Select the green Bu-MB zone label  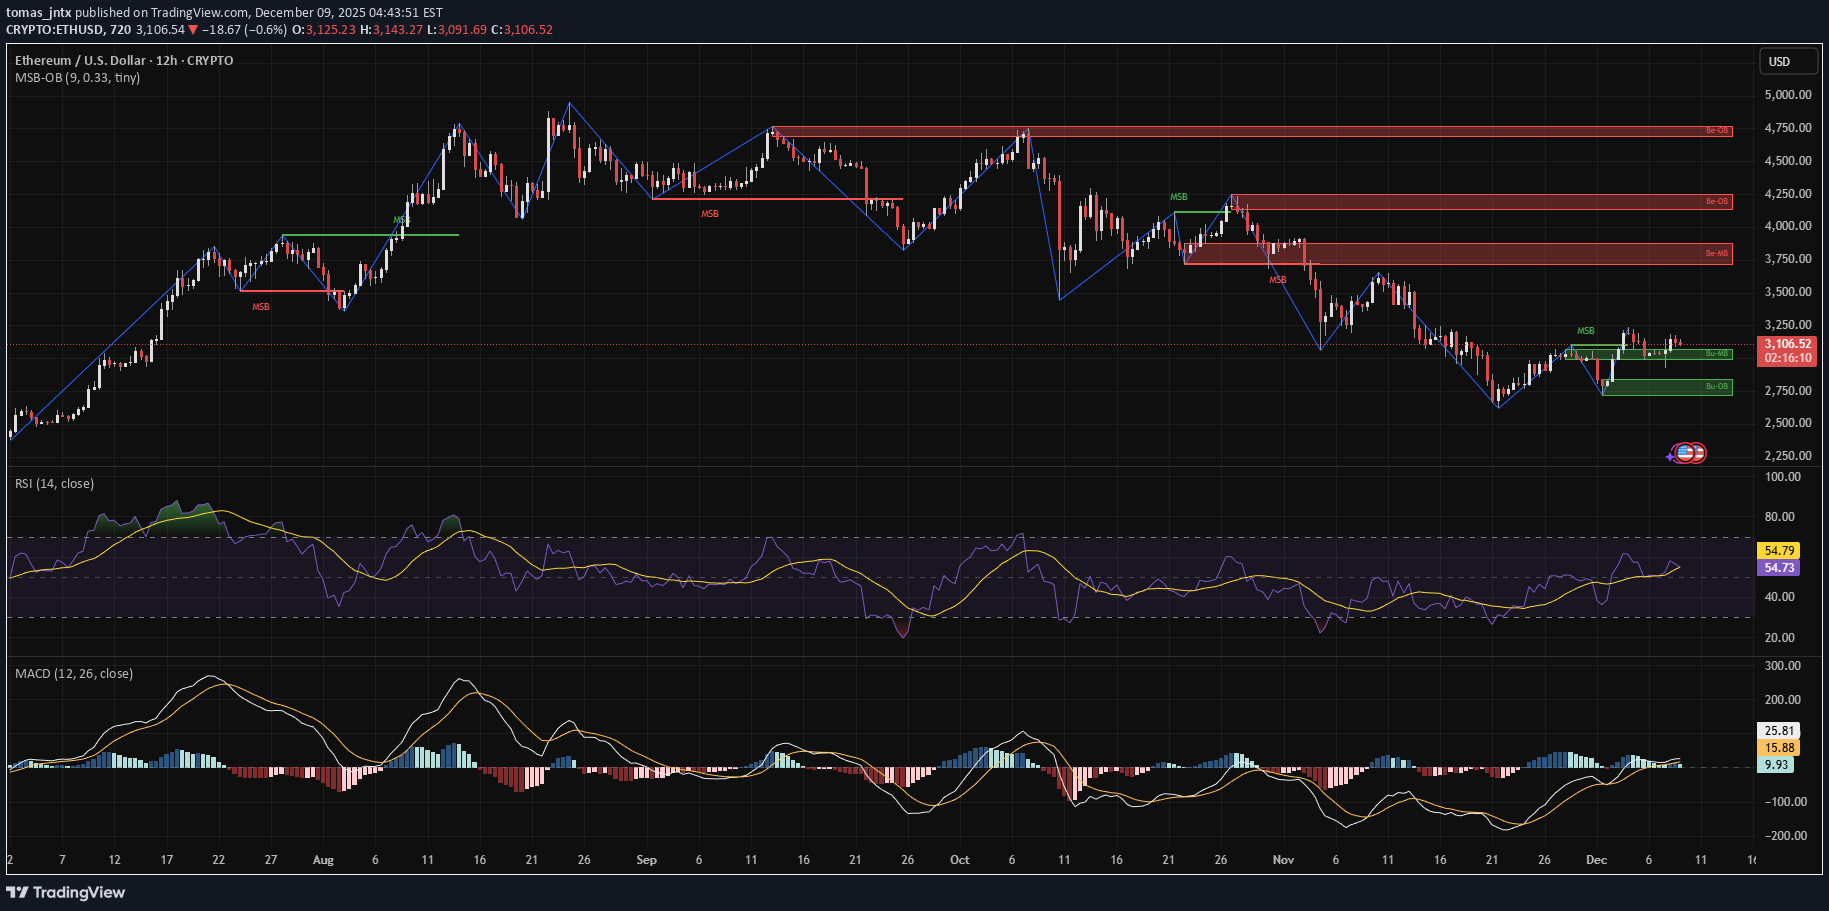pyautogui.click(x=1716, y=354)
